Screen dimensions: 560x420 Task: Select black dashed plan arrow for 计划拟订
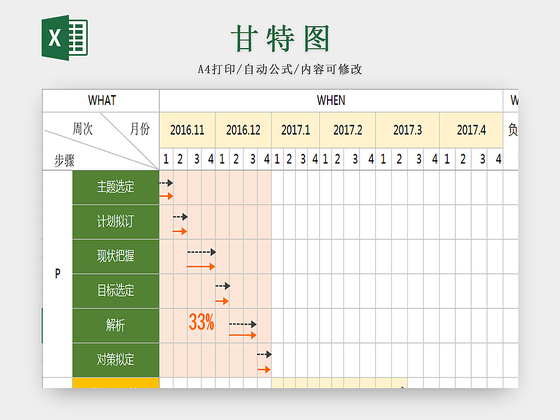tap(180, 217)
